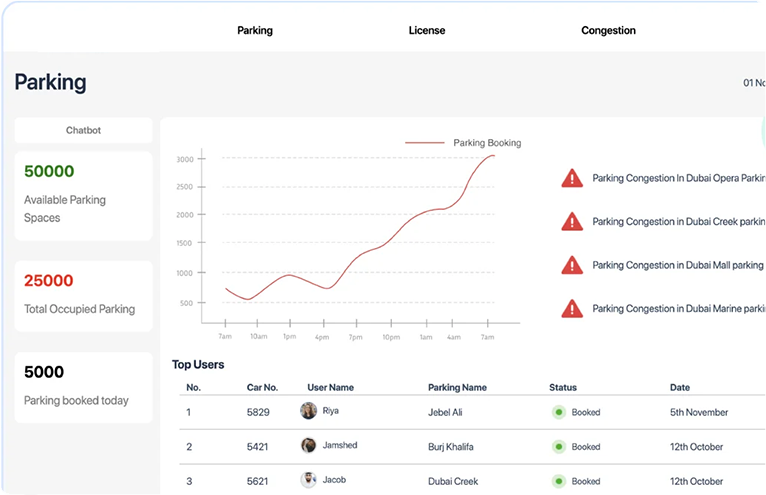Click the Booked status indicator for Jacob
The height and width of the screenshot is (495, 766).
559,481
